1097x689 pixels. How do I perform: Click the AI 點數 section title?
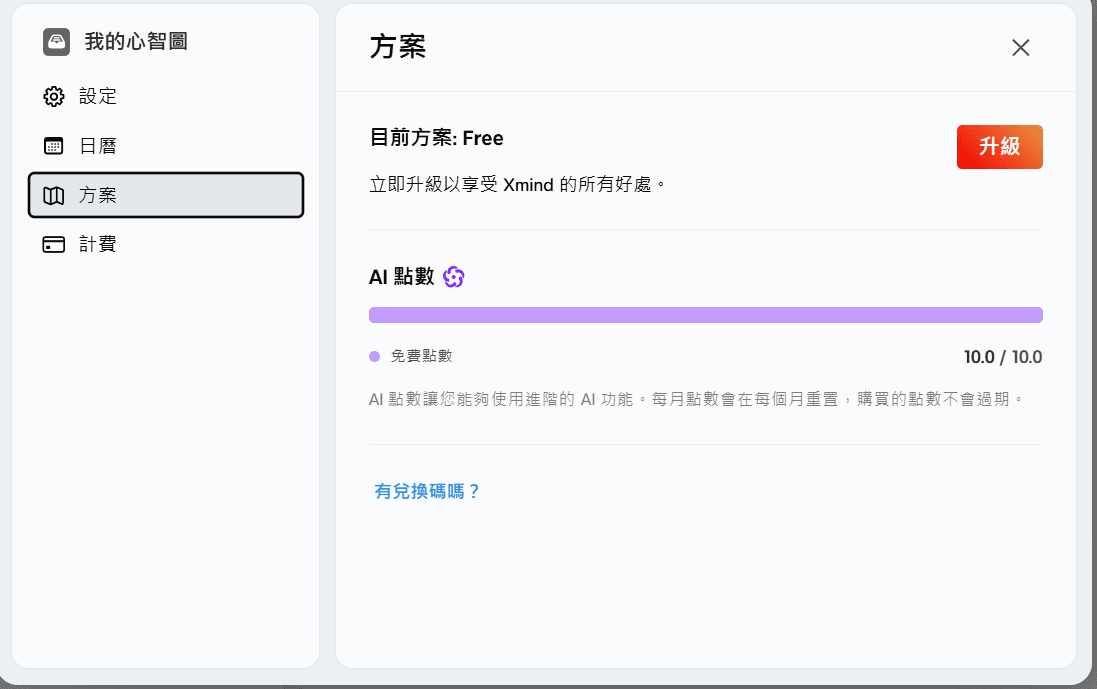click(400, 276)
